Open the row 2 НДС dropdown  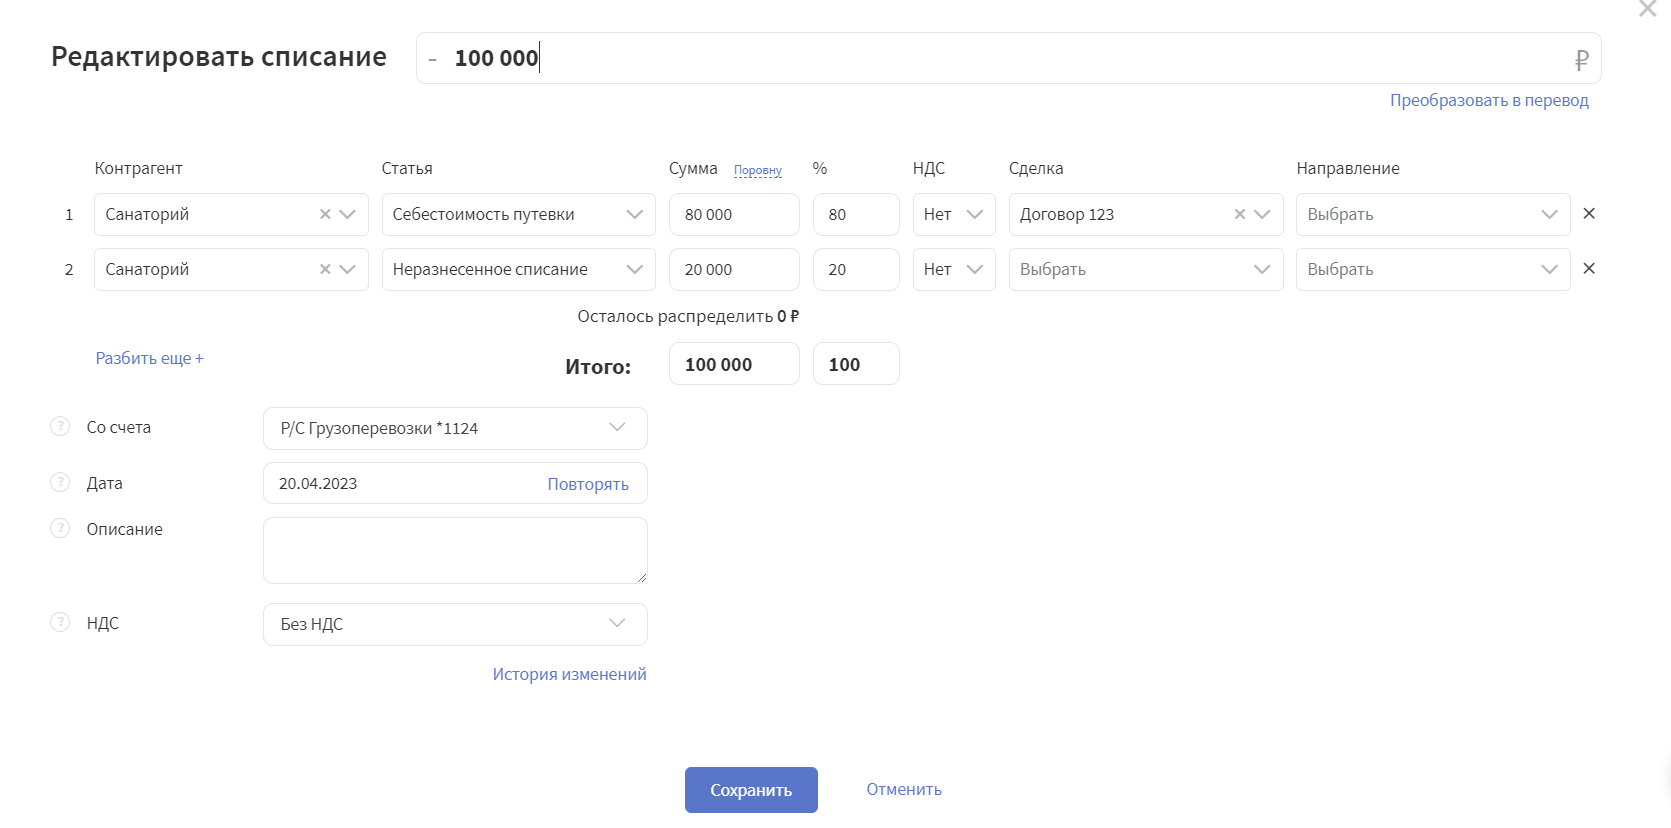coord(954,269)
